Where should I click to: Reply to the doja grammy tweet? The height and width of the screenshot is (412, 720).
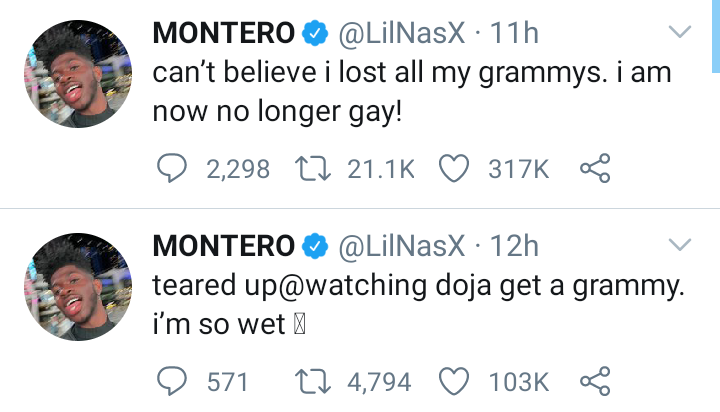tap(174, 381)
